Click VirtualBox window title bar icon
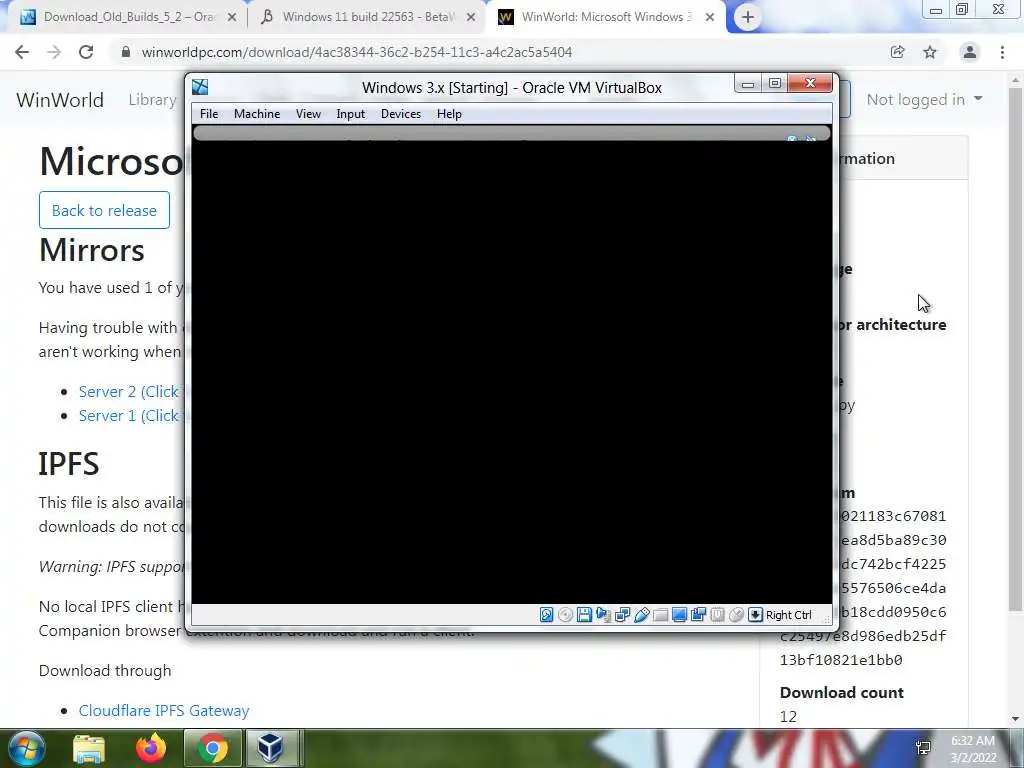 200,87
